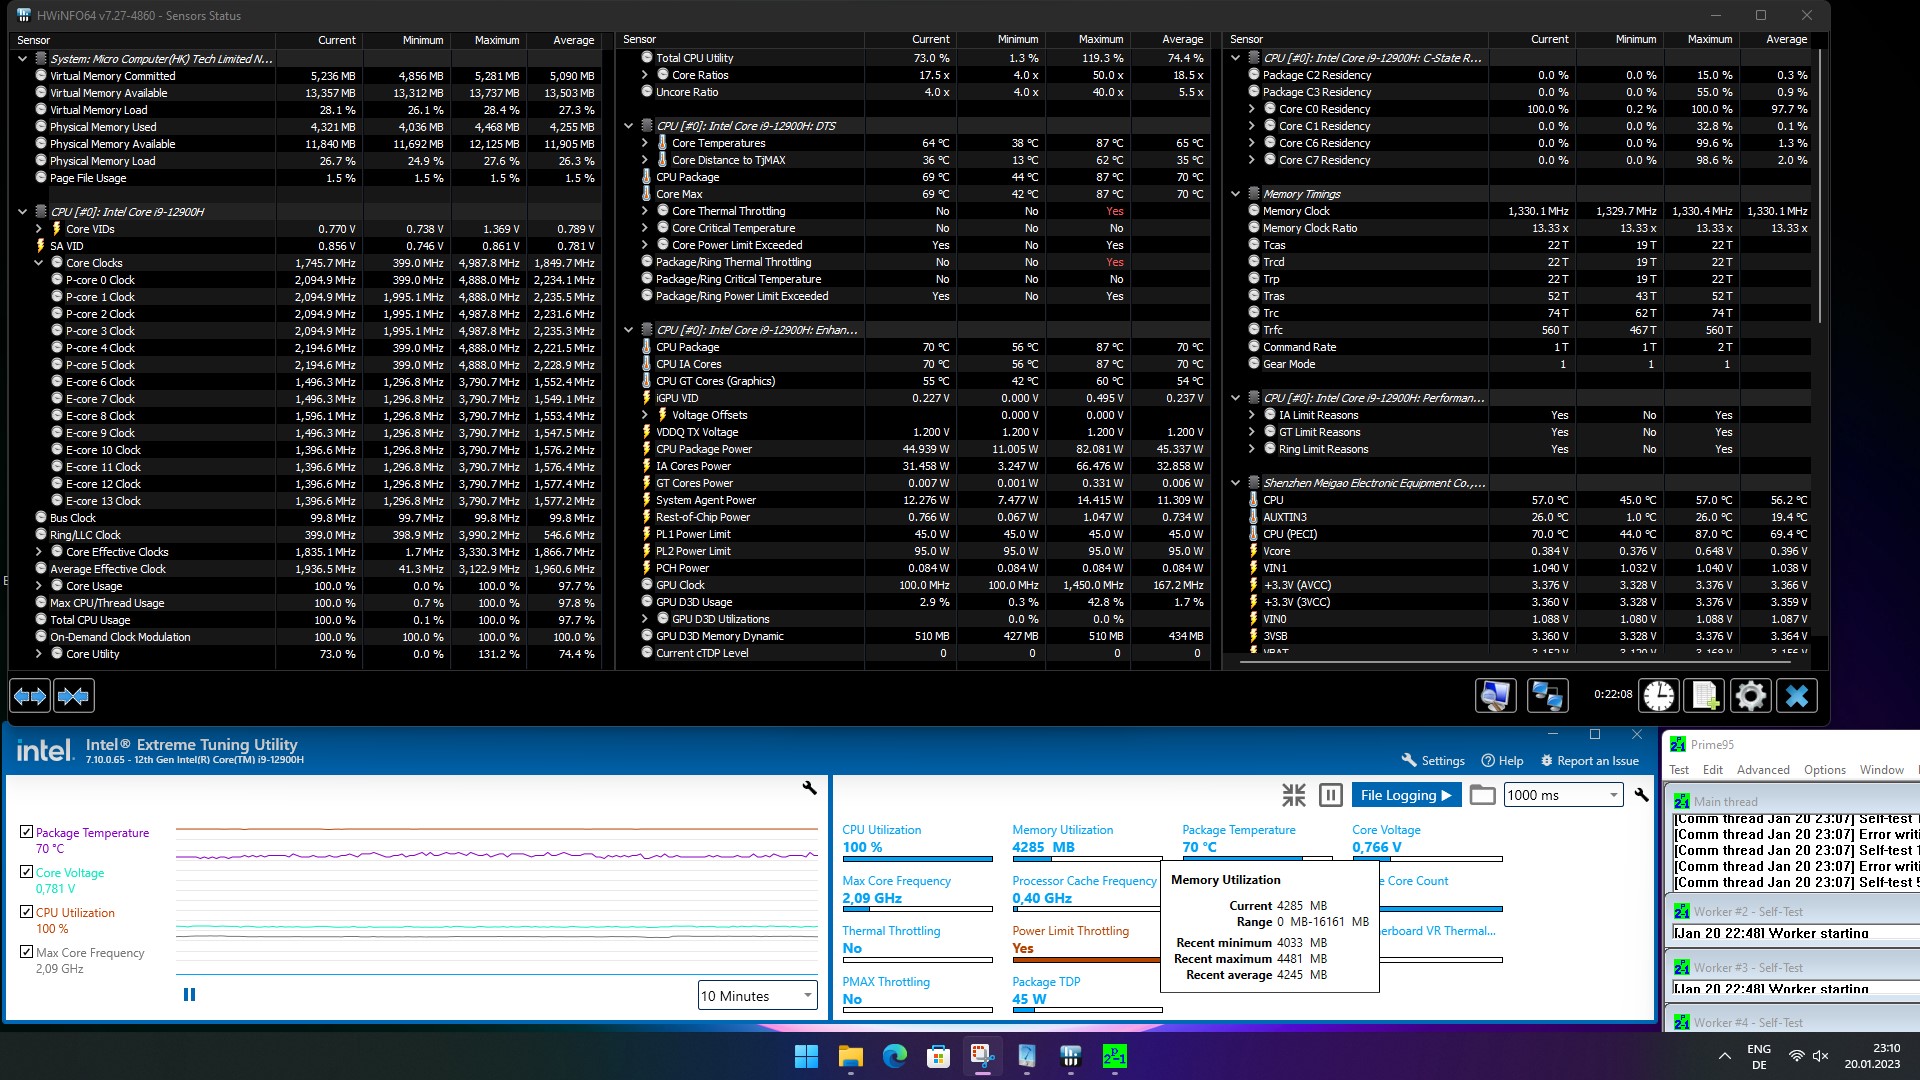Click Report an Issue in XTU

(x=1590, y=761)
